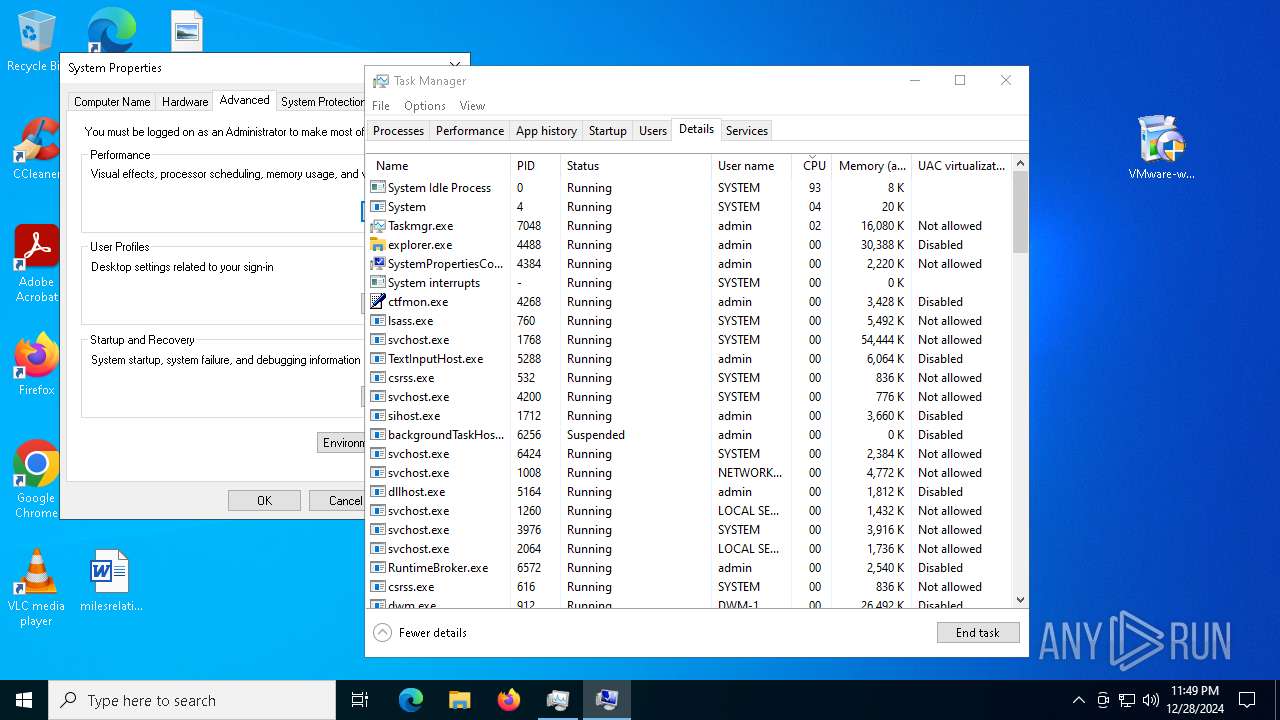The height and width of the screenshot is (720, 1280).
Task: Click lsass.exe process icon
Action: [378, 321]
